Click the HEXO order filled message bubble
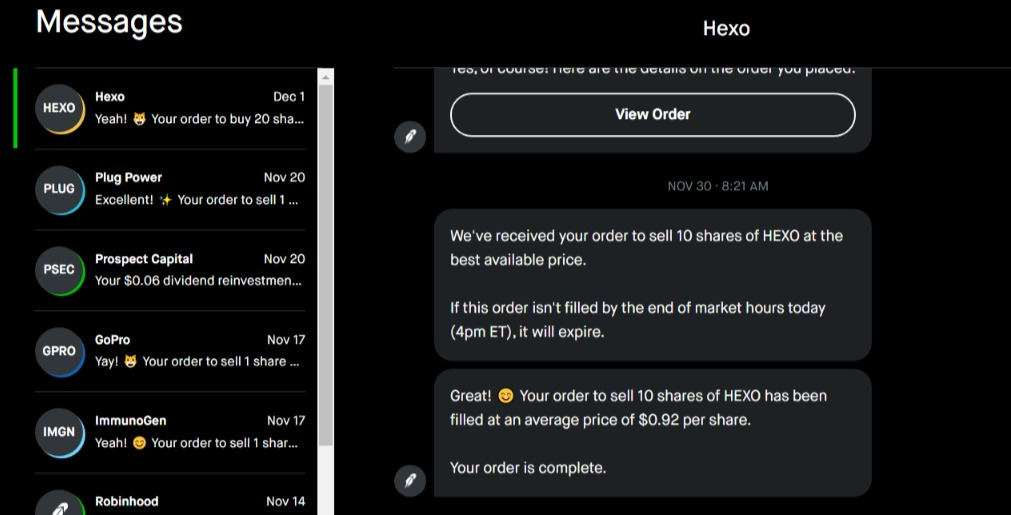Viewport: 1011px width, 515px height. tap(652, 432)
